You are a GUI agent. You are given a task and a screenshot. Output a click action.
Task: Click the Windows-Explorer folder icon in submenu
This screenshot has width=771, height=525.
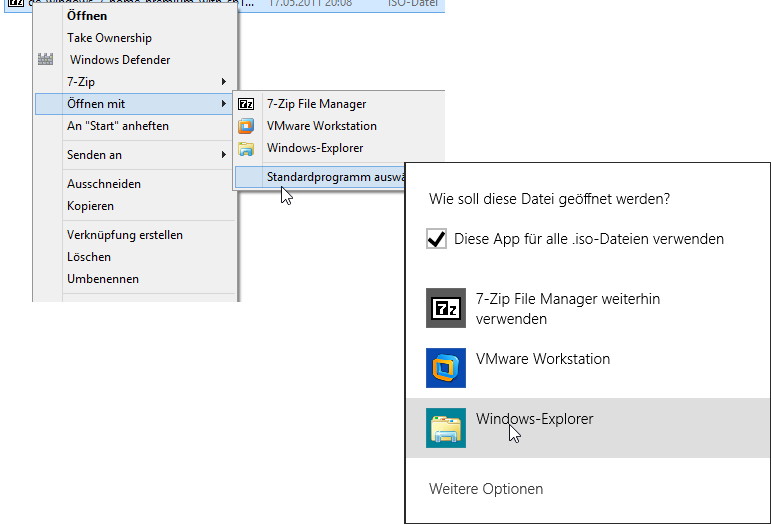(x=246, y=148)
